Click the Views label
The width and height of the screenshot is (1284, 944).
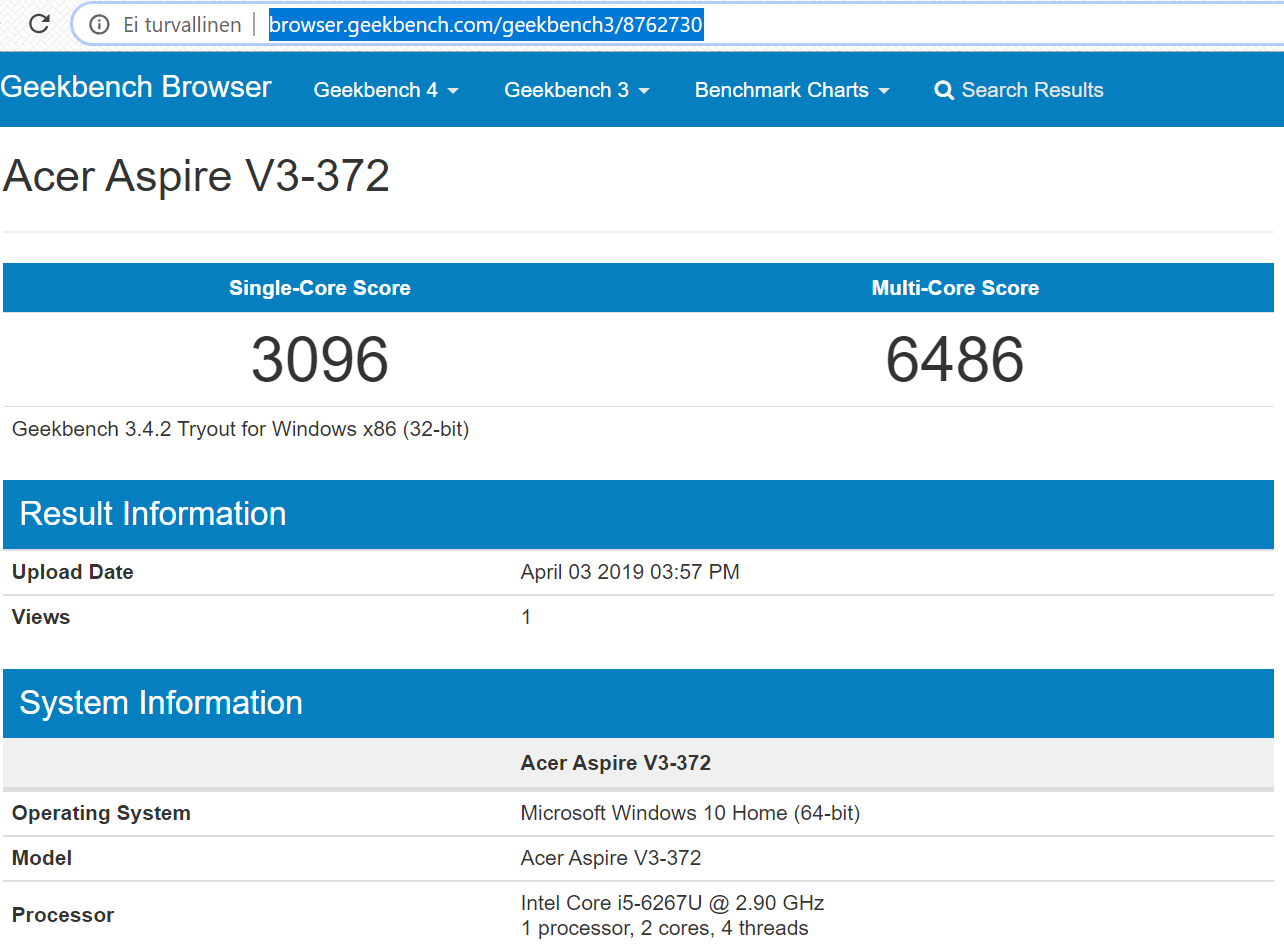pyautogui.click(x=41, y=617)
